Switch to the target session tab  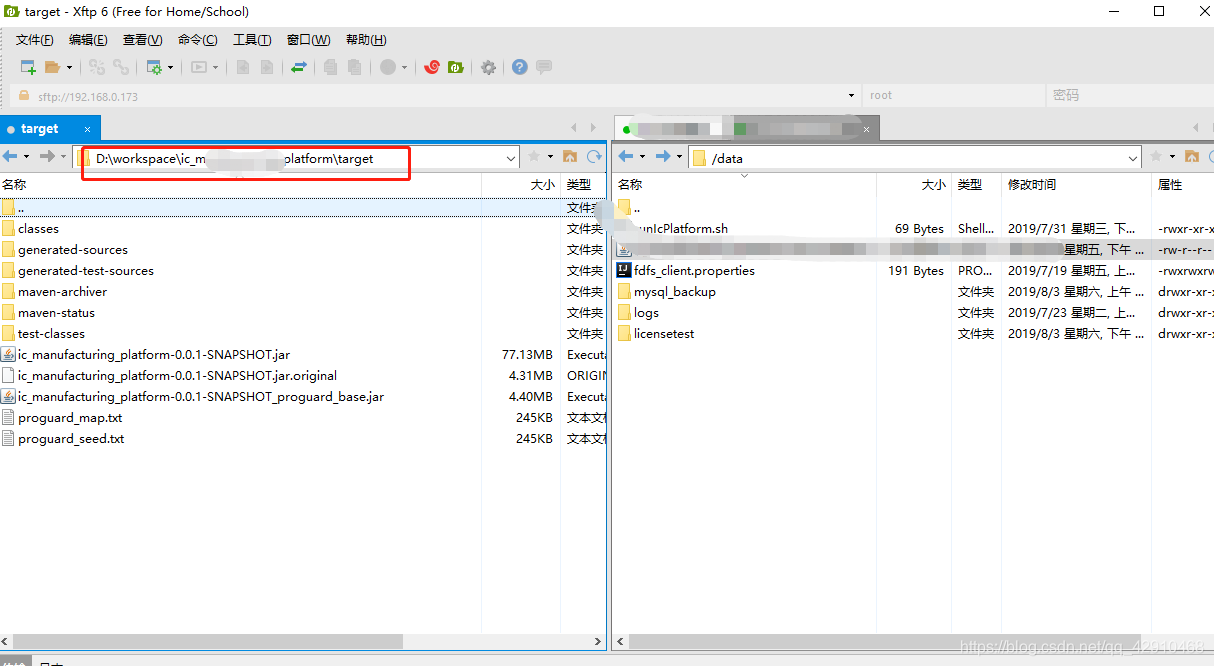(42, 128)
